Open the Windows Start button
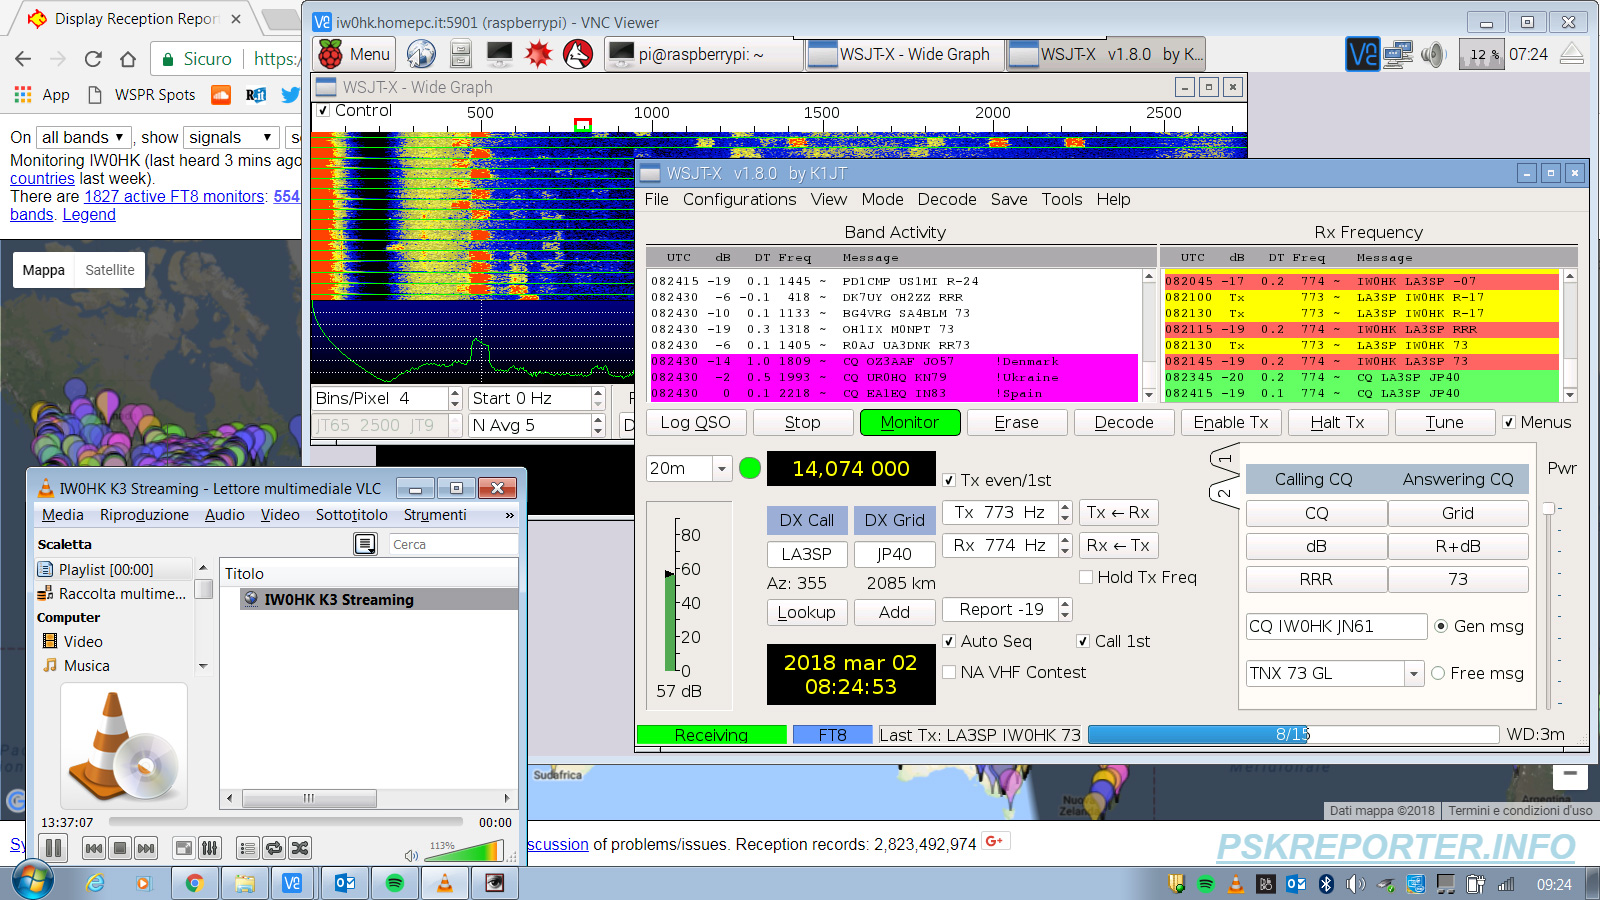The width and height of the screenshot is (1600, 900). [x=32, y=881]
